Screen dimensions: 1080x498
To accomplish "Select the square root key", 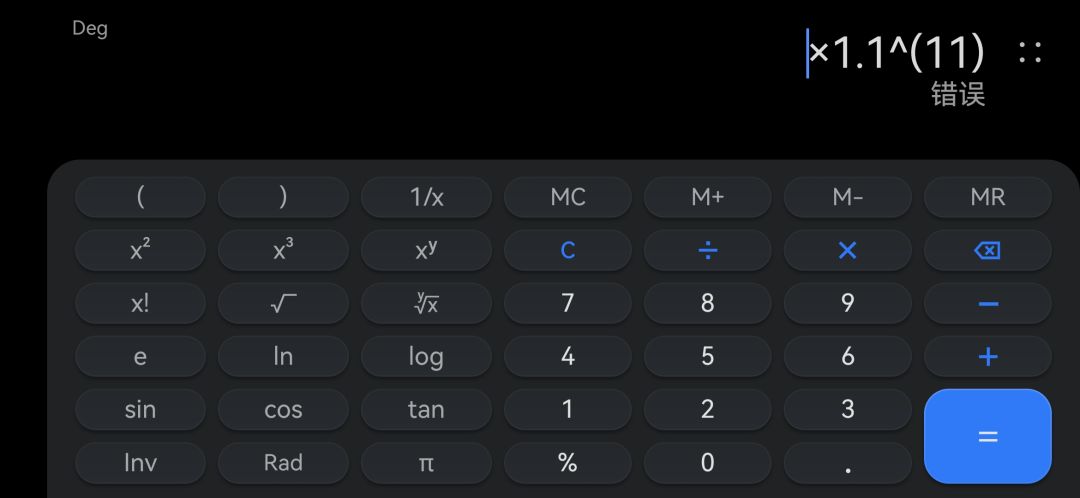I will coord(283,303).
